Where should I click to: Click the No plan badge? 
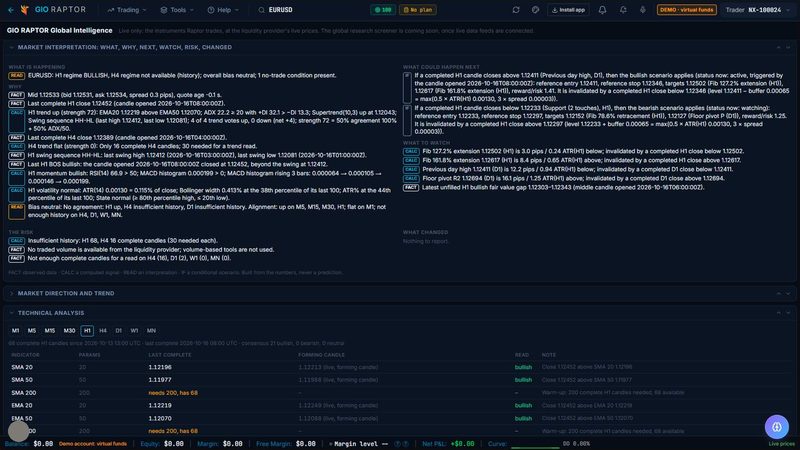point(417,10)
